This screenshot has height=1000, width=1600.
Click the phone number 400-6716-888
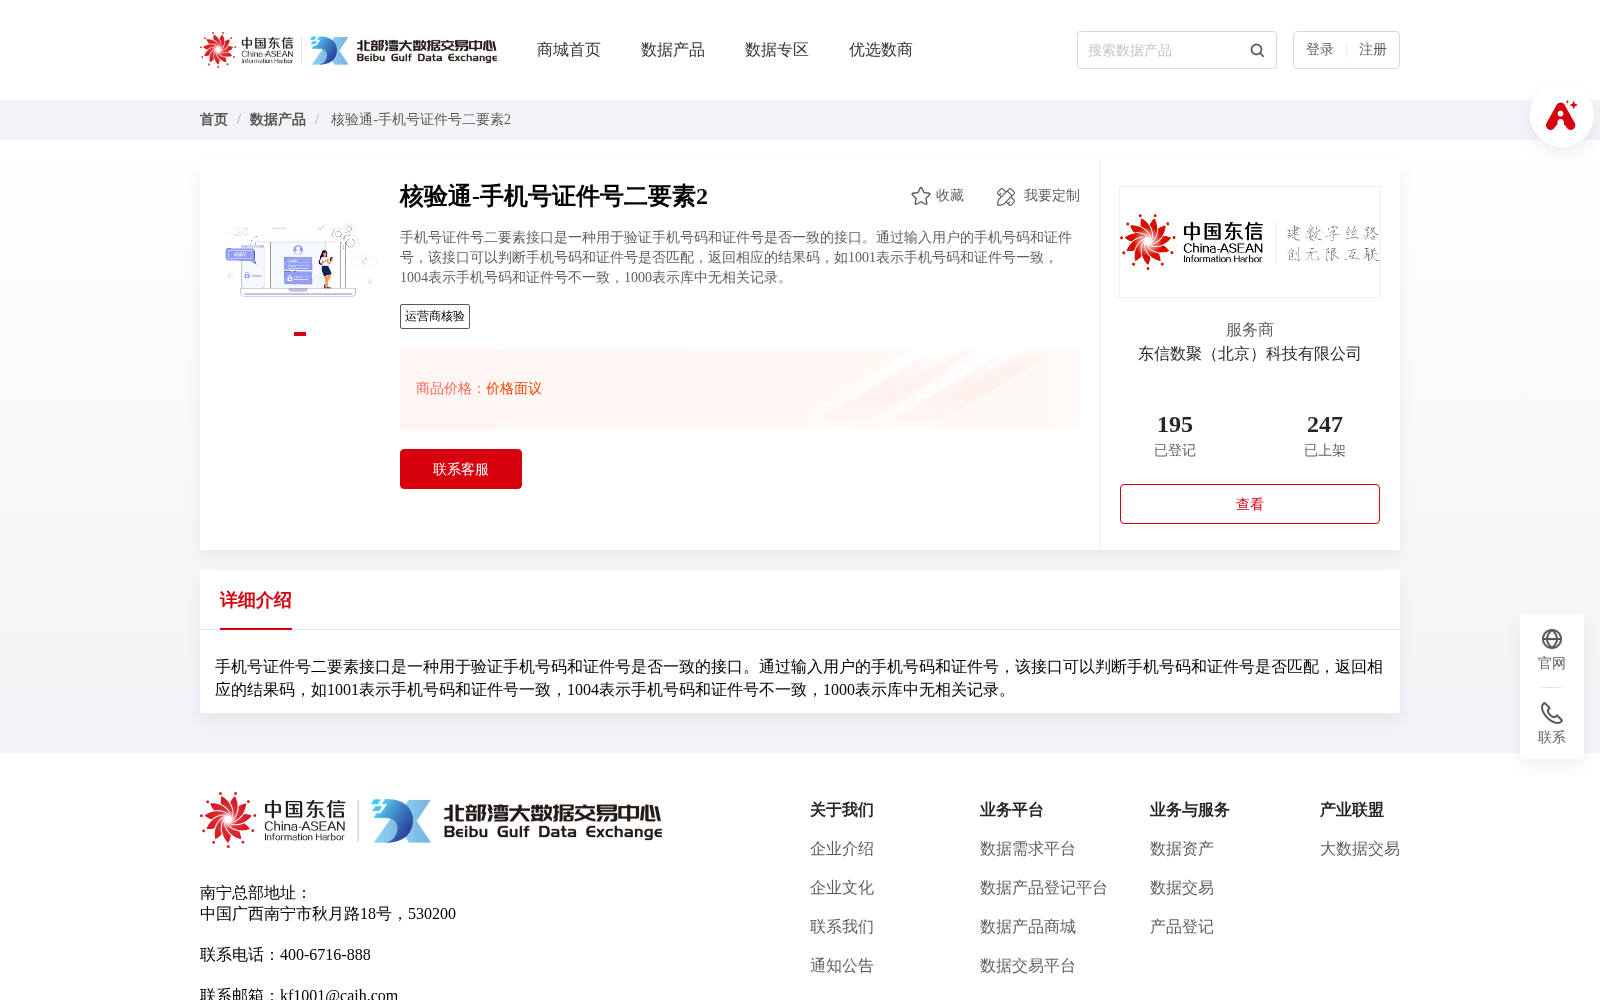[325, 955]
